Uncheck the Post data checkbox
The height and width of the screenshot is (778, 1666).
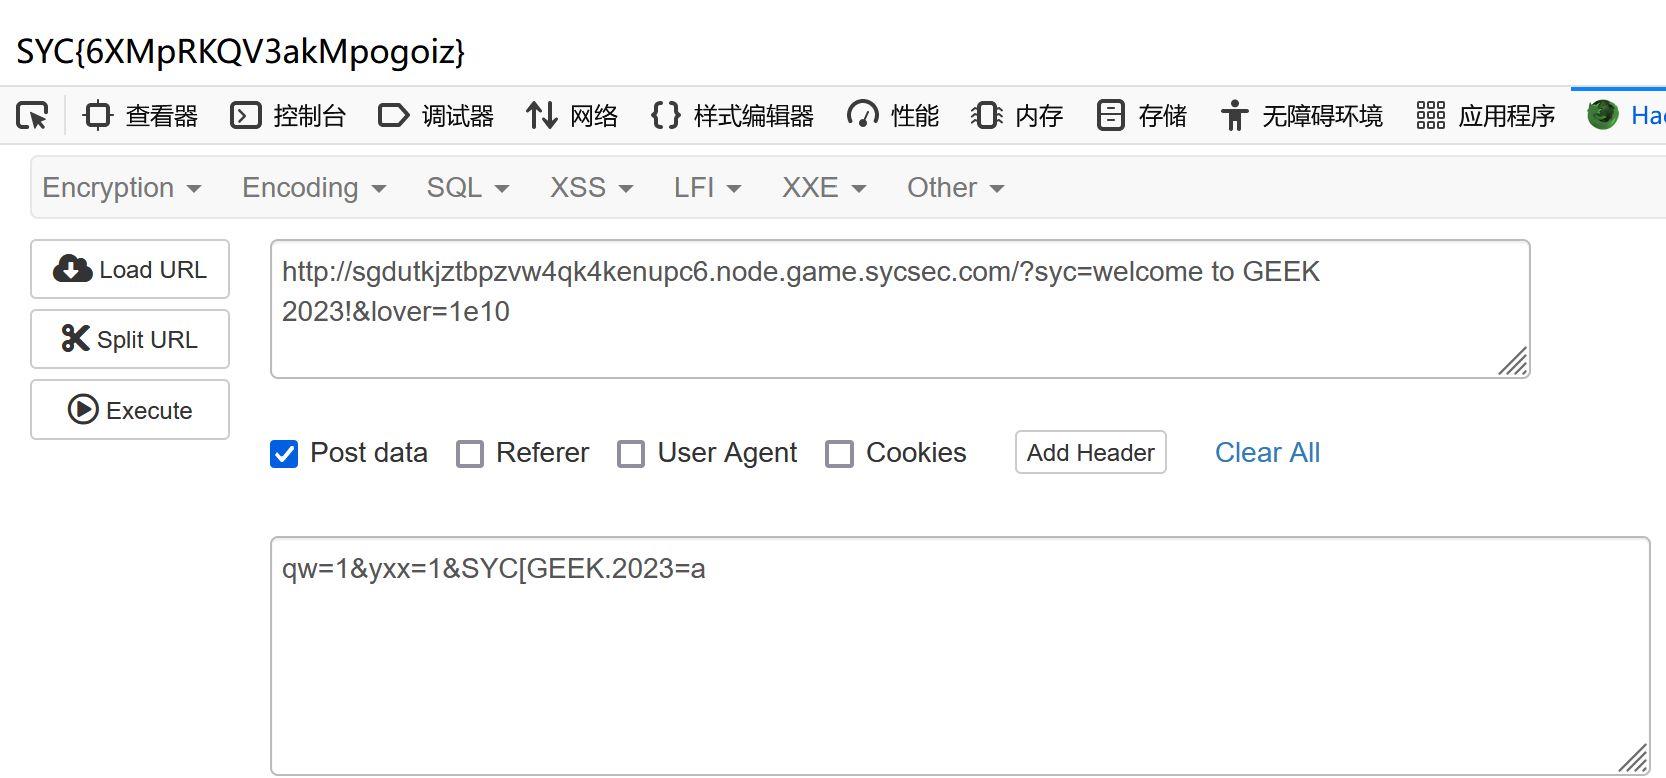coord(284,454)
